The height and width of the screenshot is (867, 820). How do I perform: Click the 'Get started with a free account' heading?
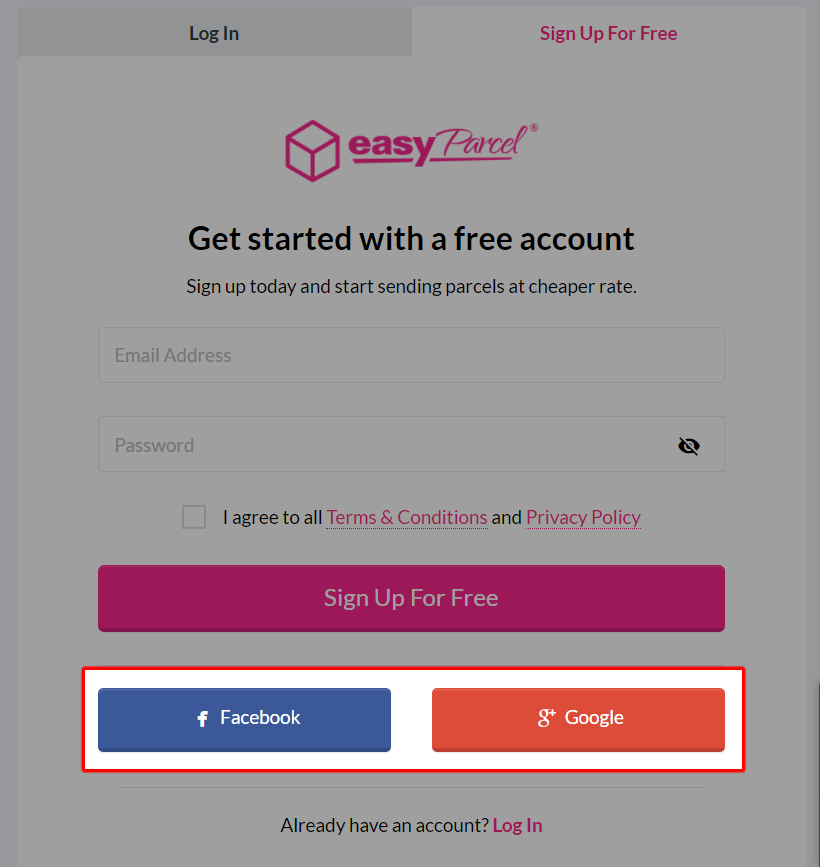410,238
